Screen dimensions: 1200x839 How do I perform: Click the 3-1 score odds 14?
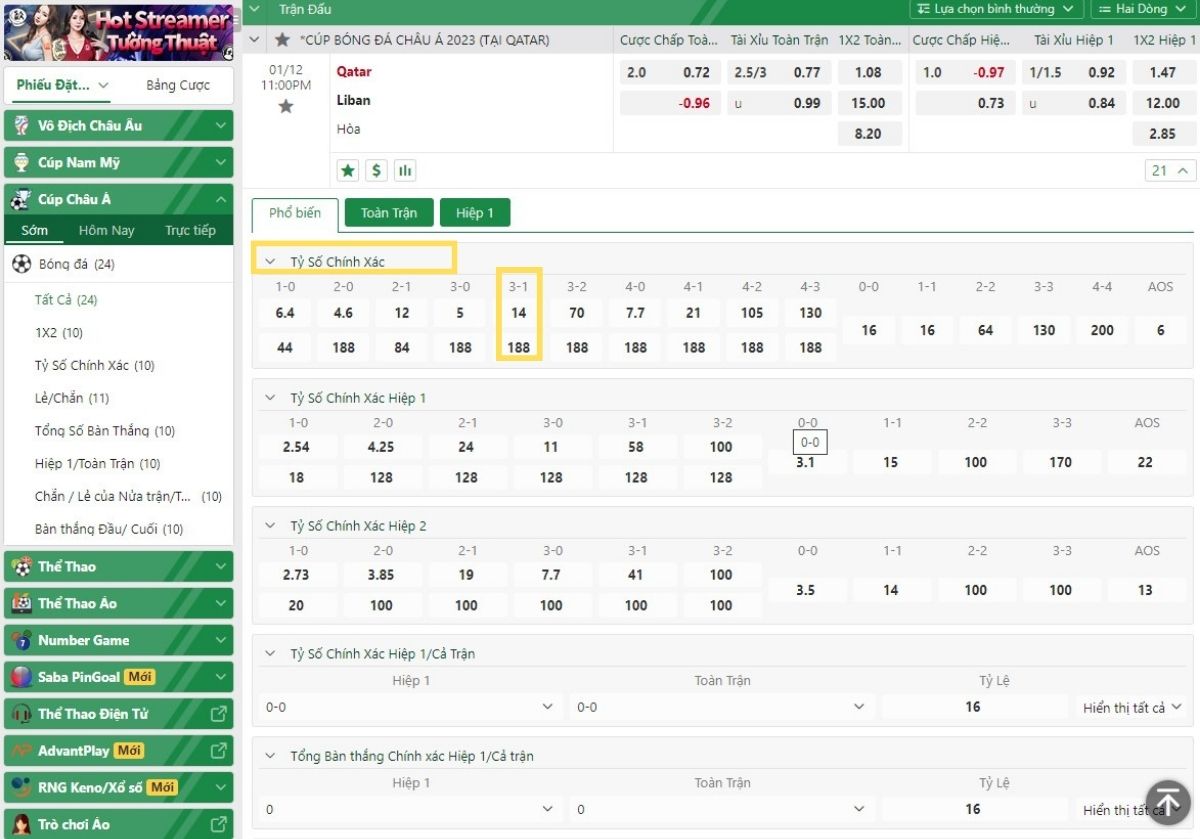pos(518,313)
